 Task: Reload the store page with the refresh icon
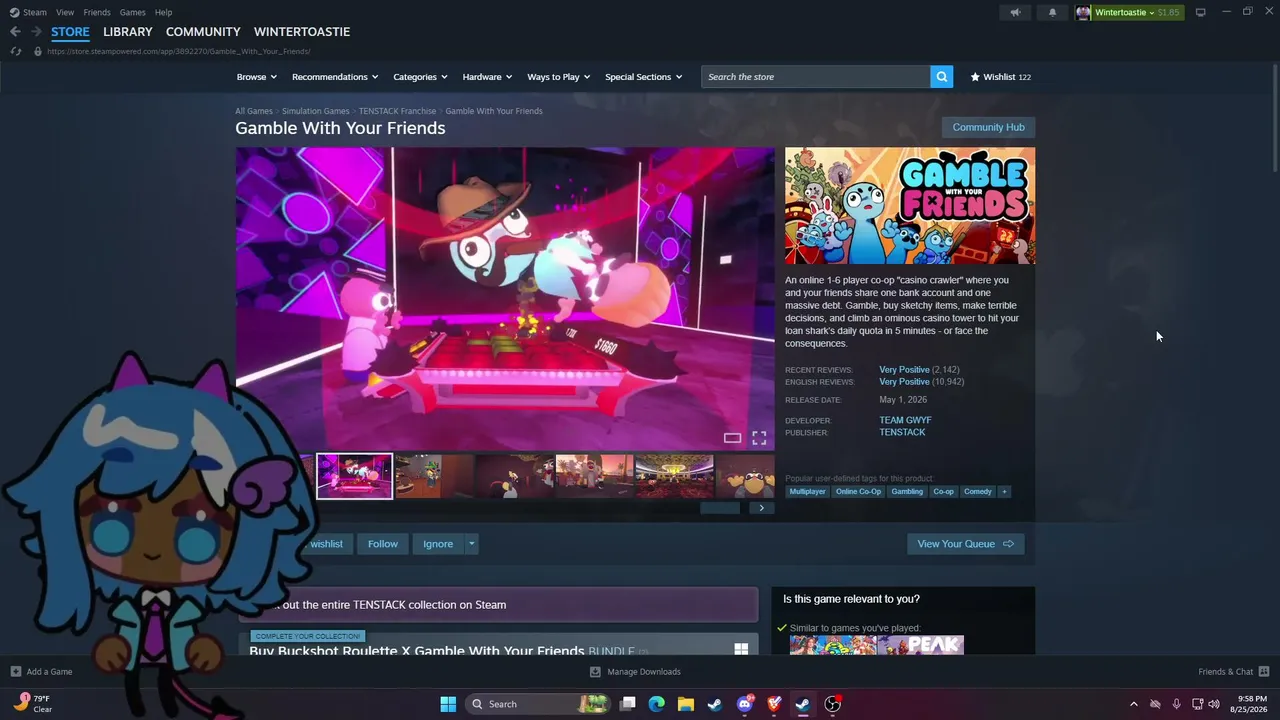pyautogui.click(x=15, y=51)
